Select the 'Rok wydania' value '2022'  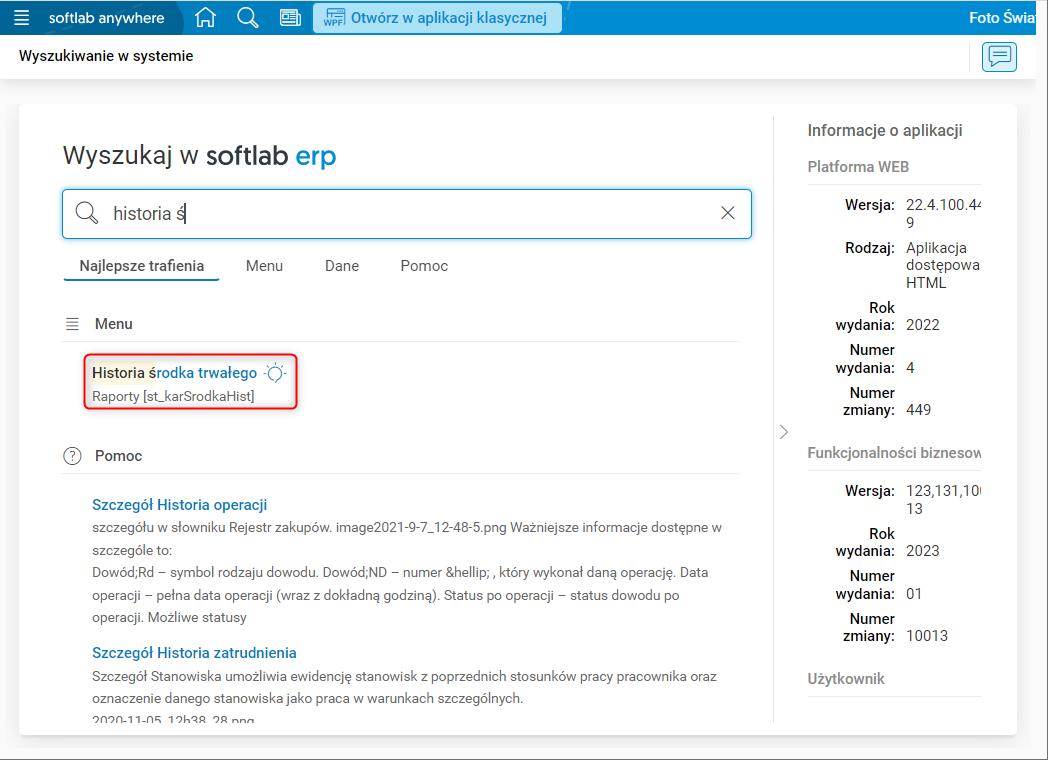[923, 325]
